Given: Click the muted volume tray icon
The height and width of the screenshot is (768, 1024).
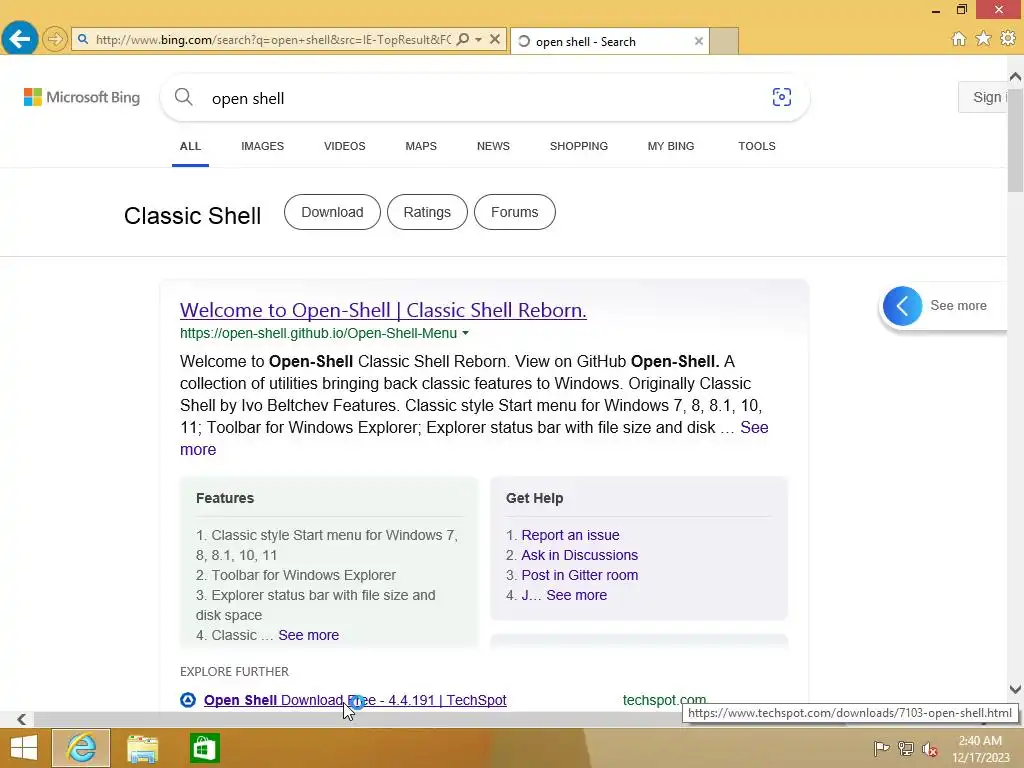Looking at the screenshot, I should pos(930,749).
